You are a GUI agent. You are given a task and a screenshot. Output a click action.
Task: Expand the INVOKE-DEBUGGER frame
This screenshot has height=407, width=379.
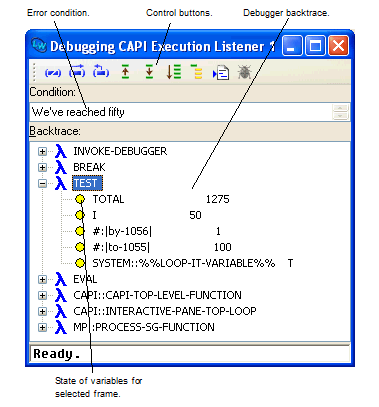42,151
